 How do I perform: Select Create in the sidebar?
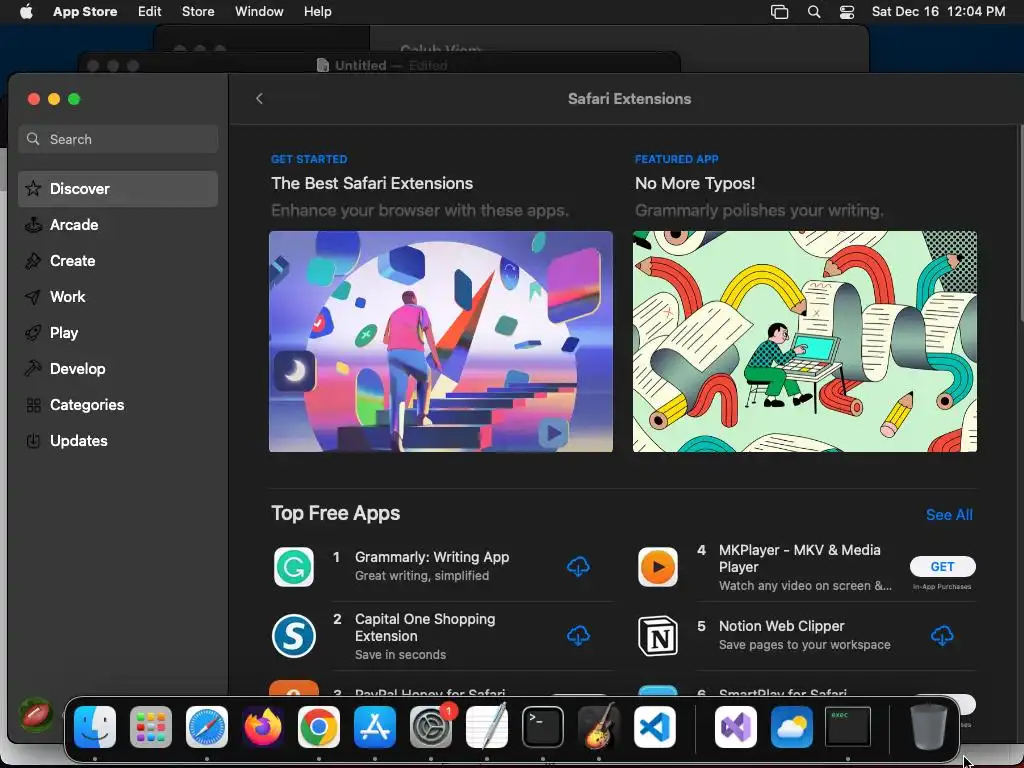[x=118, y=261]
